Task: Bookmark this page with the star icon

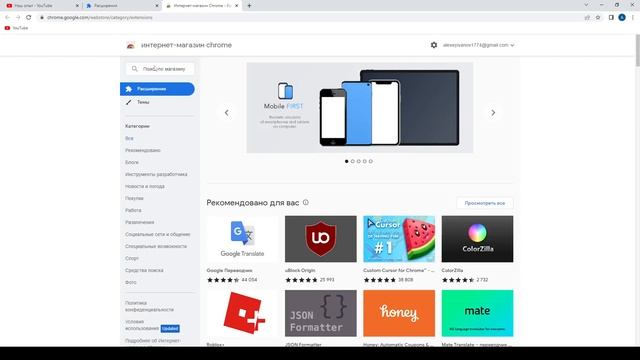Action: tap(598, 18)
